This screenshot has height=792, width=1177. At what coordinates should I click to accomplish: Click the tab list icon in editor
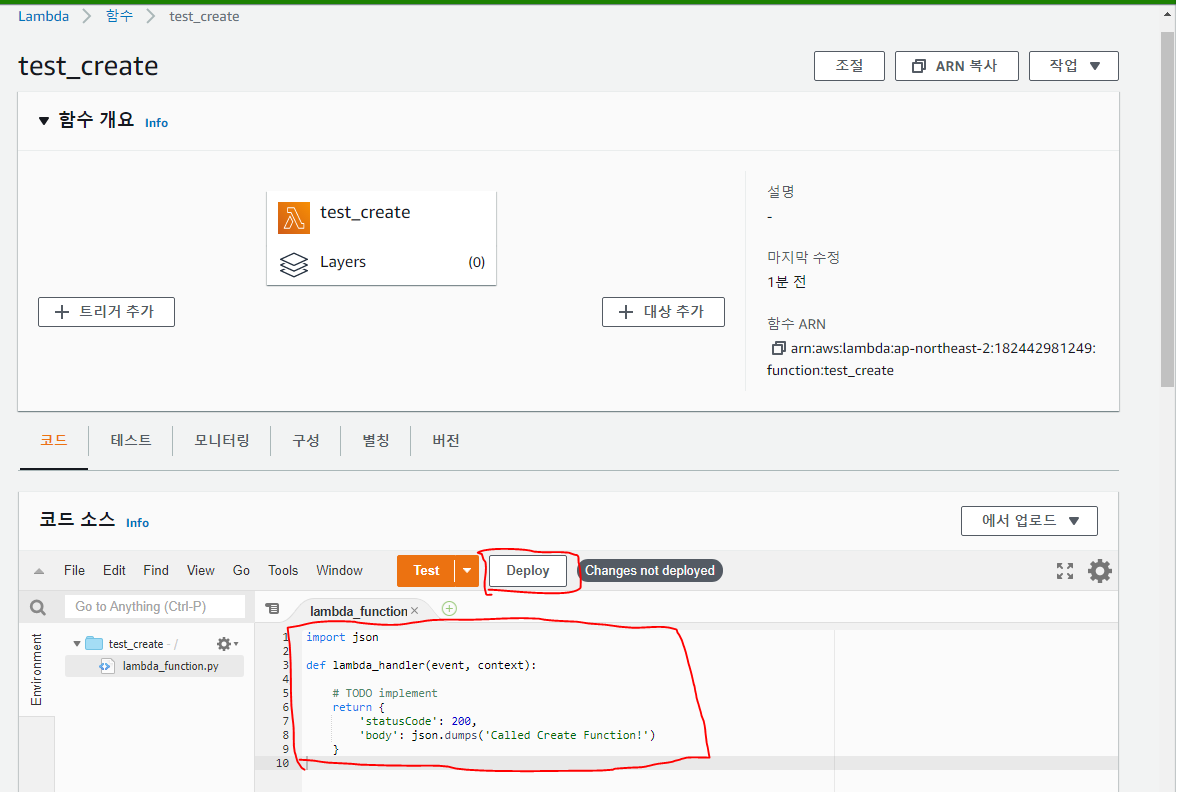[272, 609]
